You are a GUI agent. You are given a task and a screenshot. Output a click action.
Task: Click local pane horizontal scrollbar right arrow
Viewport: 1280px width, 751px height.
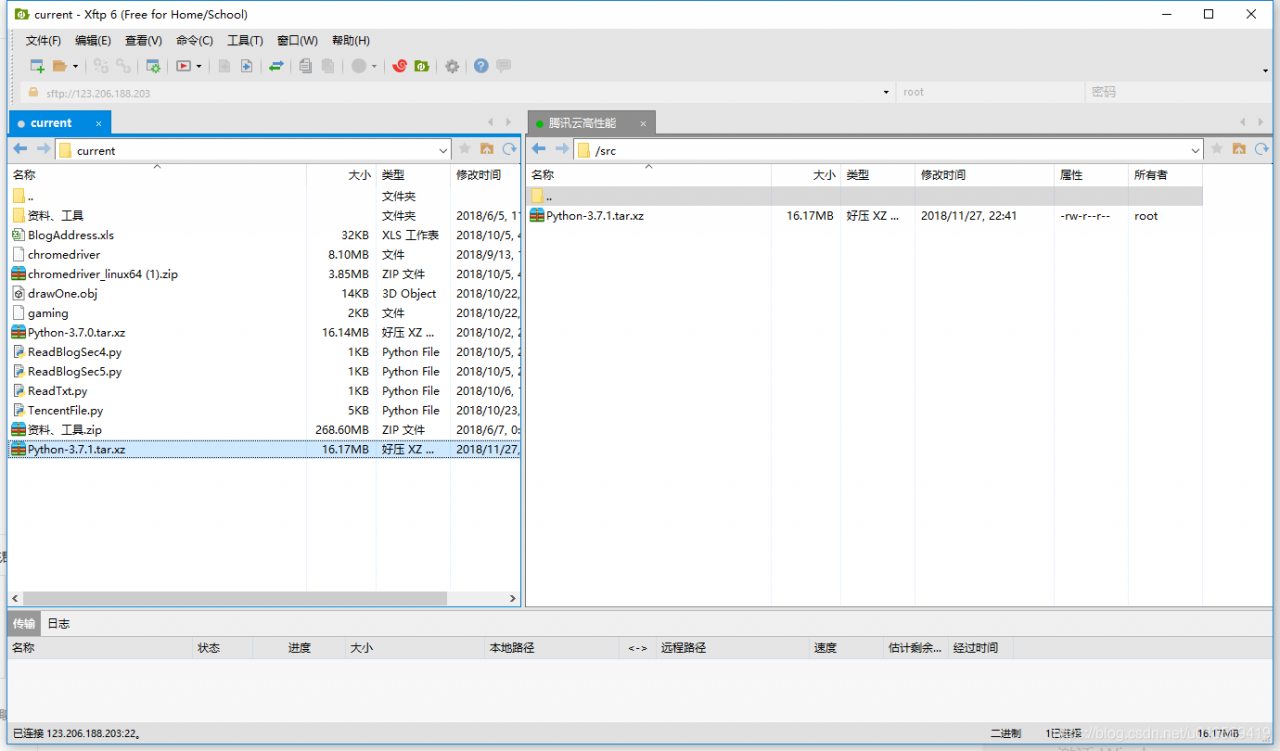[x=513, y=599]
